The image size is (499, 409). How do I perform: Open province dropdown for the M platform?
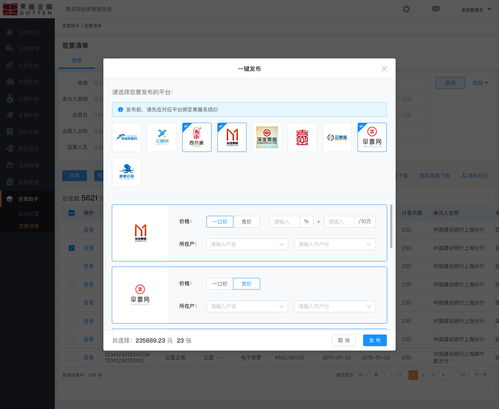247,244
